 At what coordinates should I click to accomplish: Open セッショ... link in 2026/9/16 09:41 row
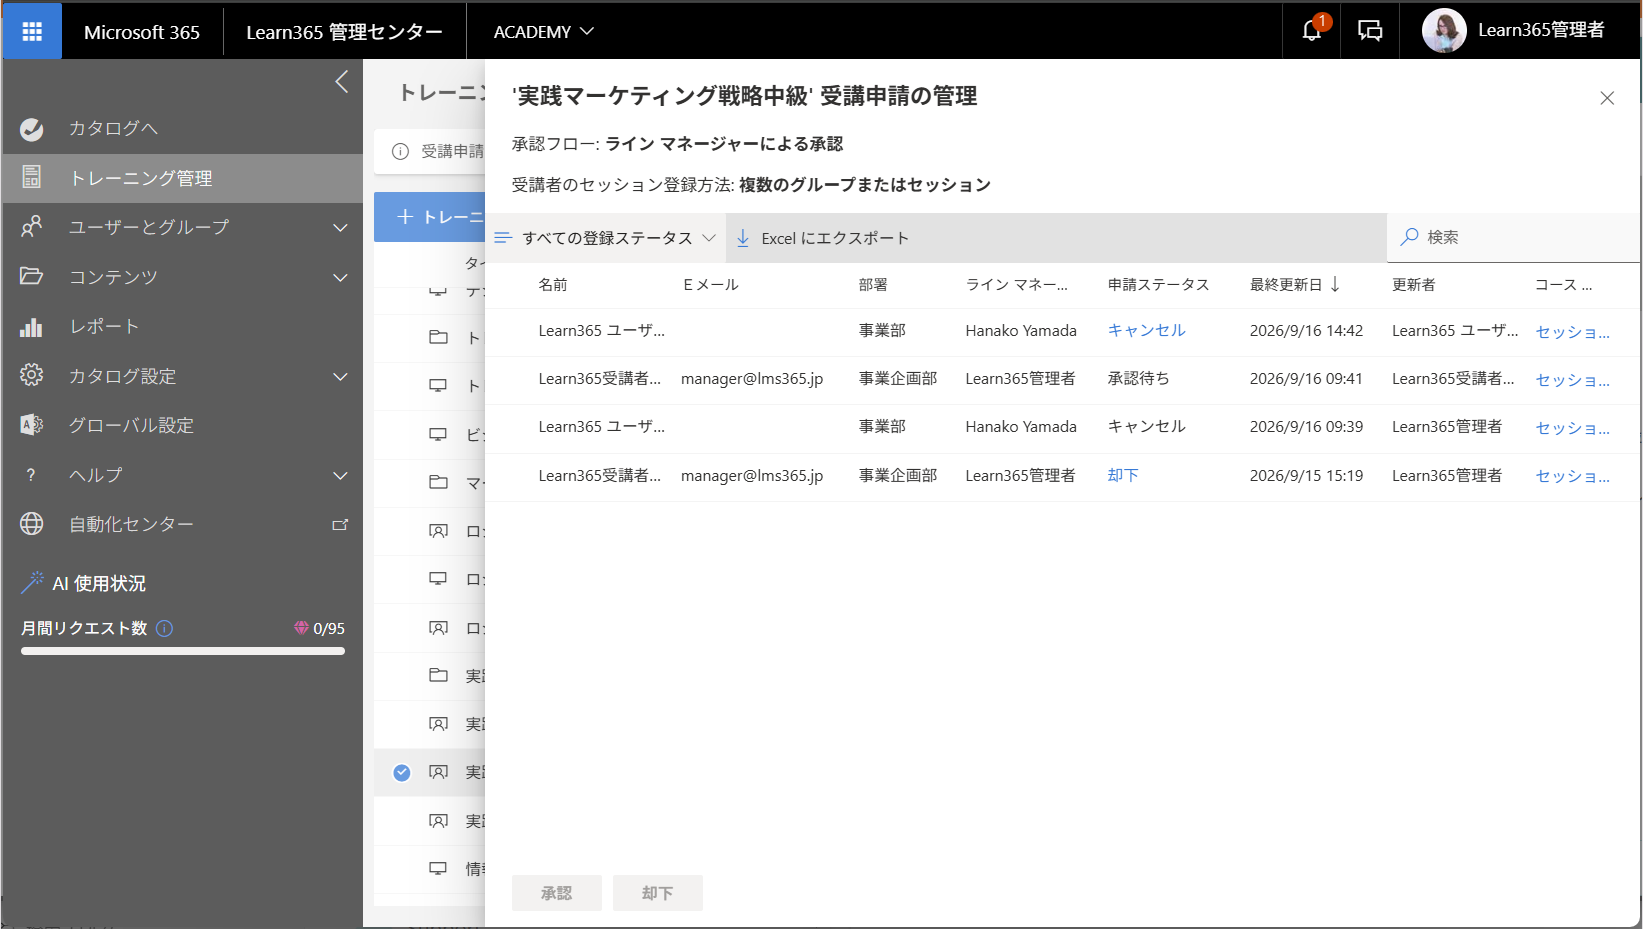[x=1572, y=379]
